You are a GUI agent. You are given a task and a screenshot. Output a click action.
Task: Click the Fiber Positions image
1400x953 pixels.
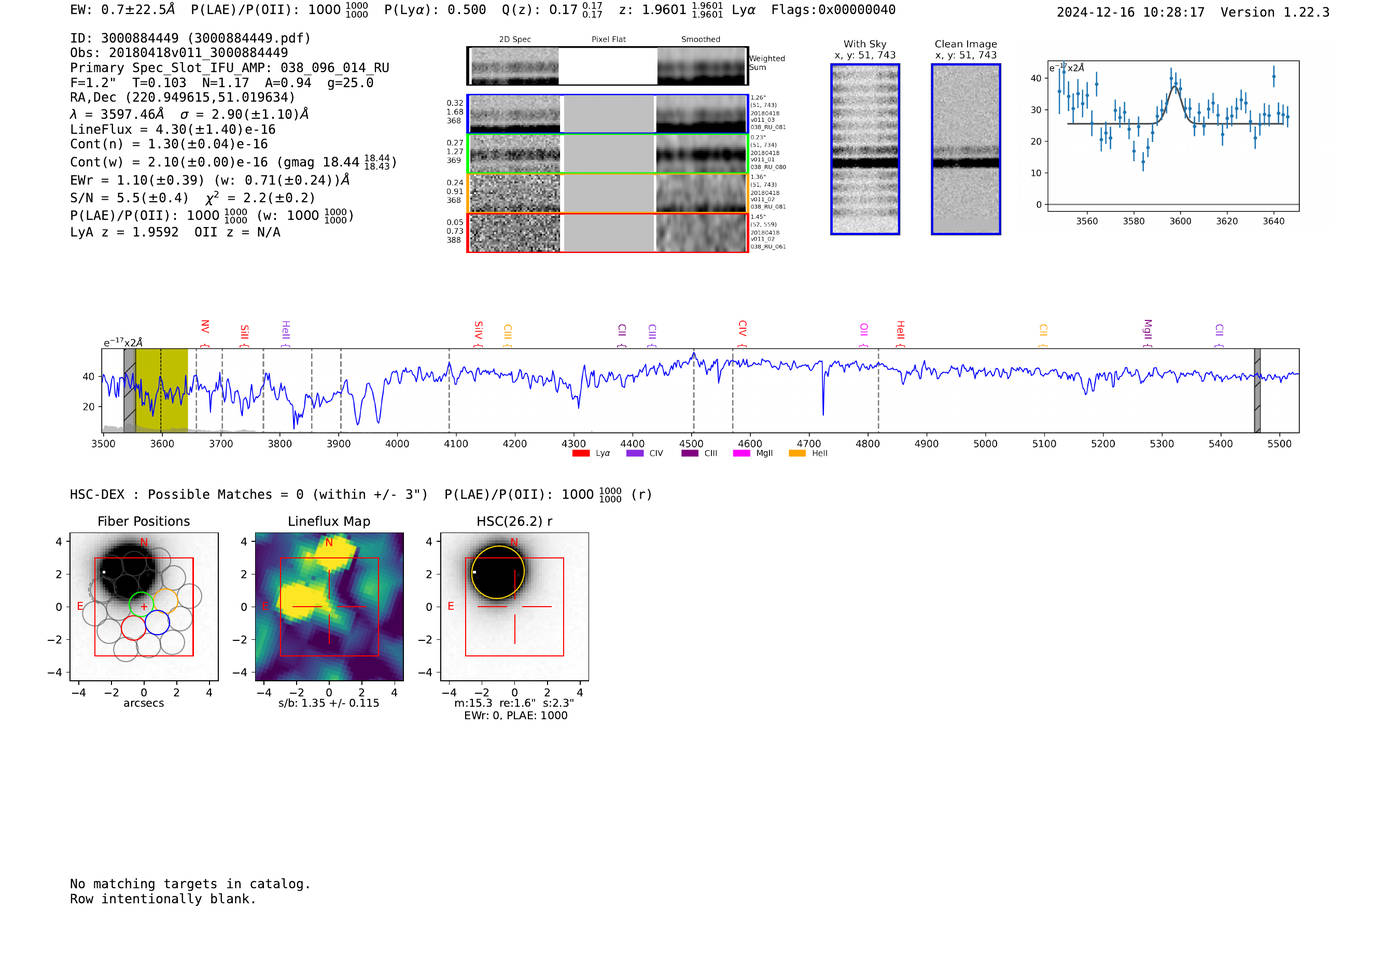click(x=143, y=607)
